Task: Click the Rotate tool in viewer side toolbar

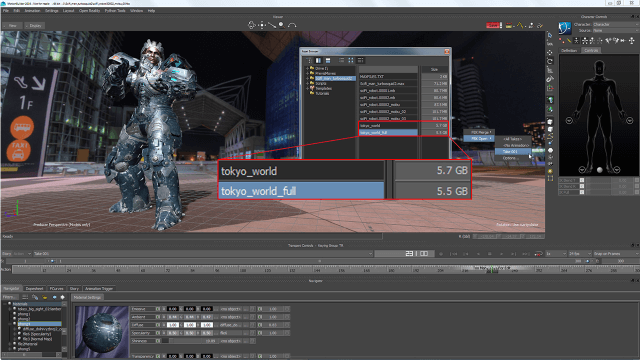Action: click(550, 61)
